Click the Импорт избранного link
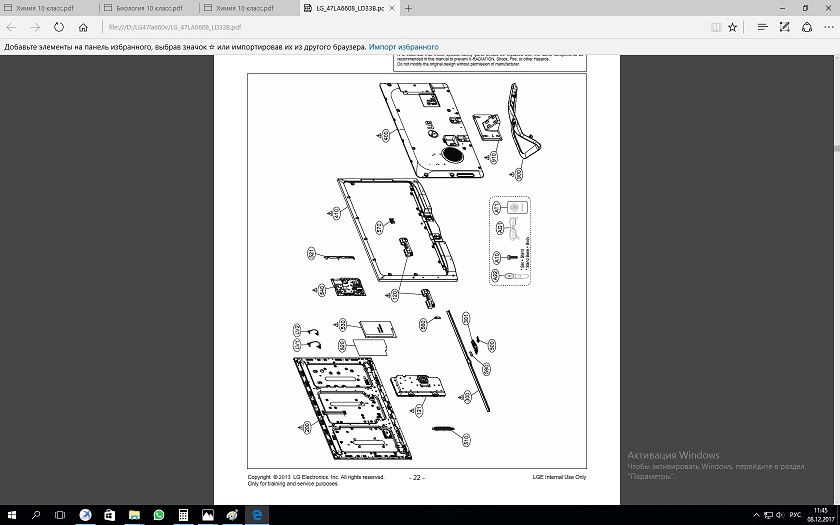The width and height of the screenshot is (840, 525). click(x=403, y=47)
